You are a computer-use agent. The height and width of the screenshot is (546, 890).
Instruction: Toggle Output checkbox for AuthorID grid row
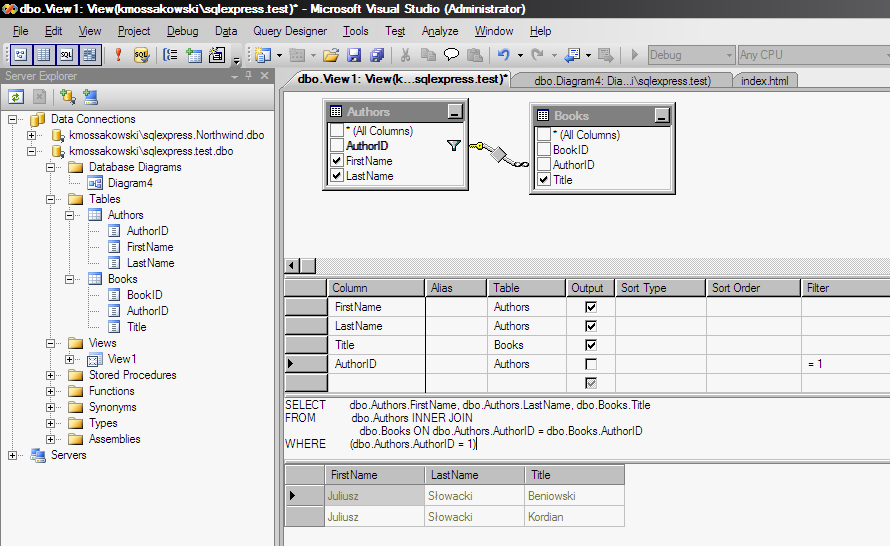pyautogui.click(x=591, y=364)
